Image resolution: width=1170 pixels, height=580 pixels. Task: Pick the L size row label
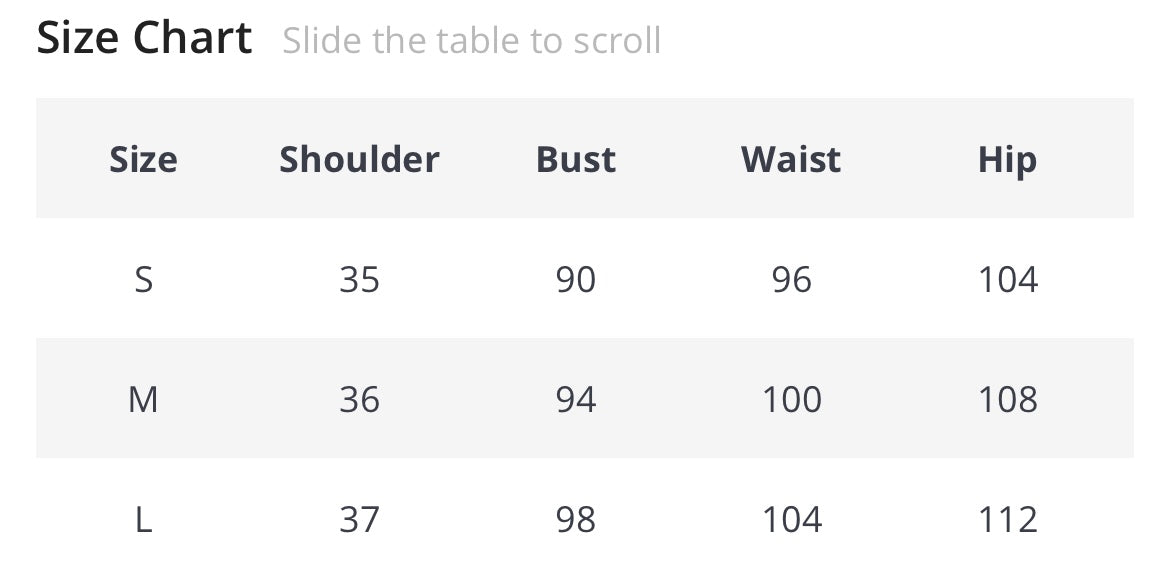tap(143, 519)
